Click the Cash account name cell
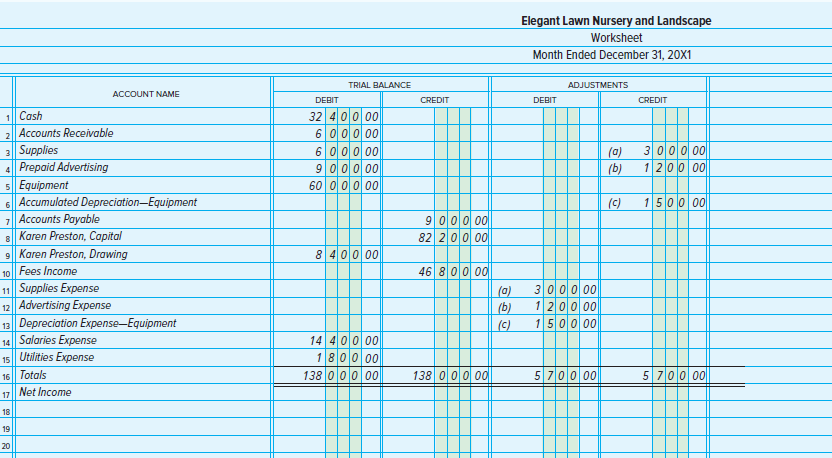The height and width of the screenshot is (458, 832). click(x=31, y=116)
